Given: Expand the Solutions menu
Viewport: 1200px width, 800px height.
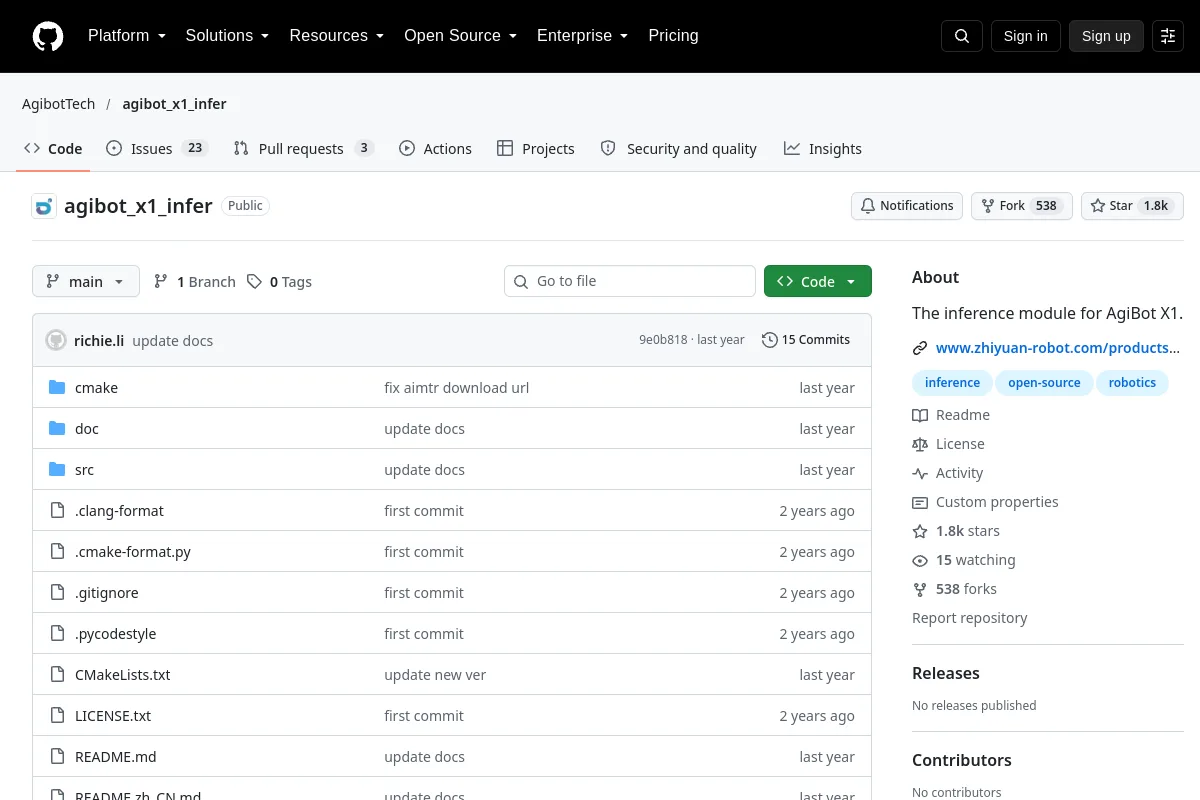Looking at the screenshot, I should click(227, 36).
